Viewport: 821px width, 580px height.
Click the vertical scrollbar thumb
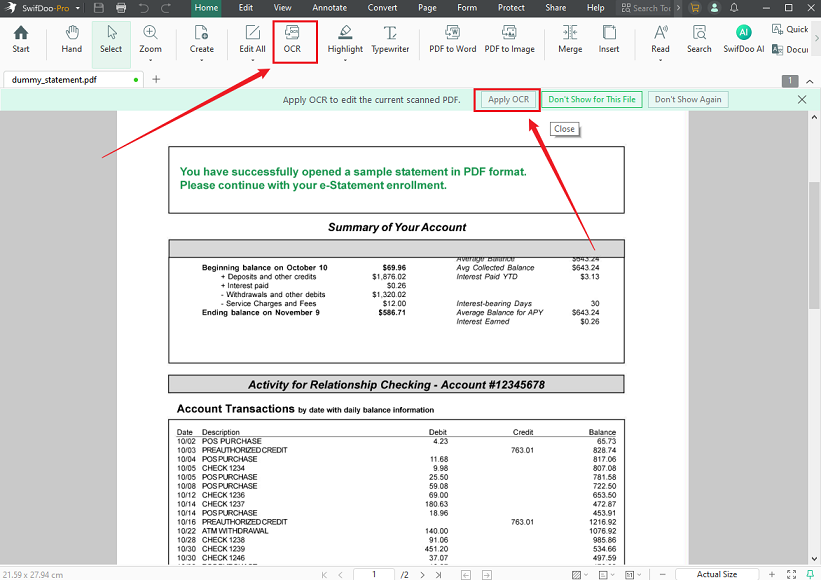click(x=814, y=245)
